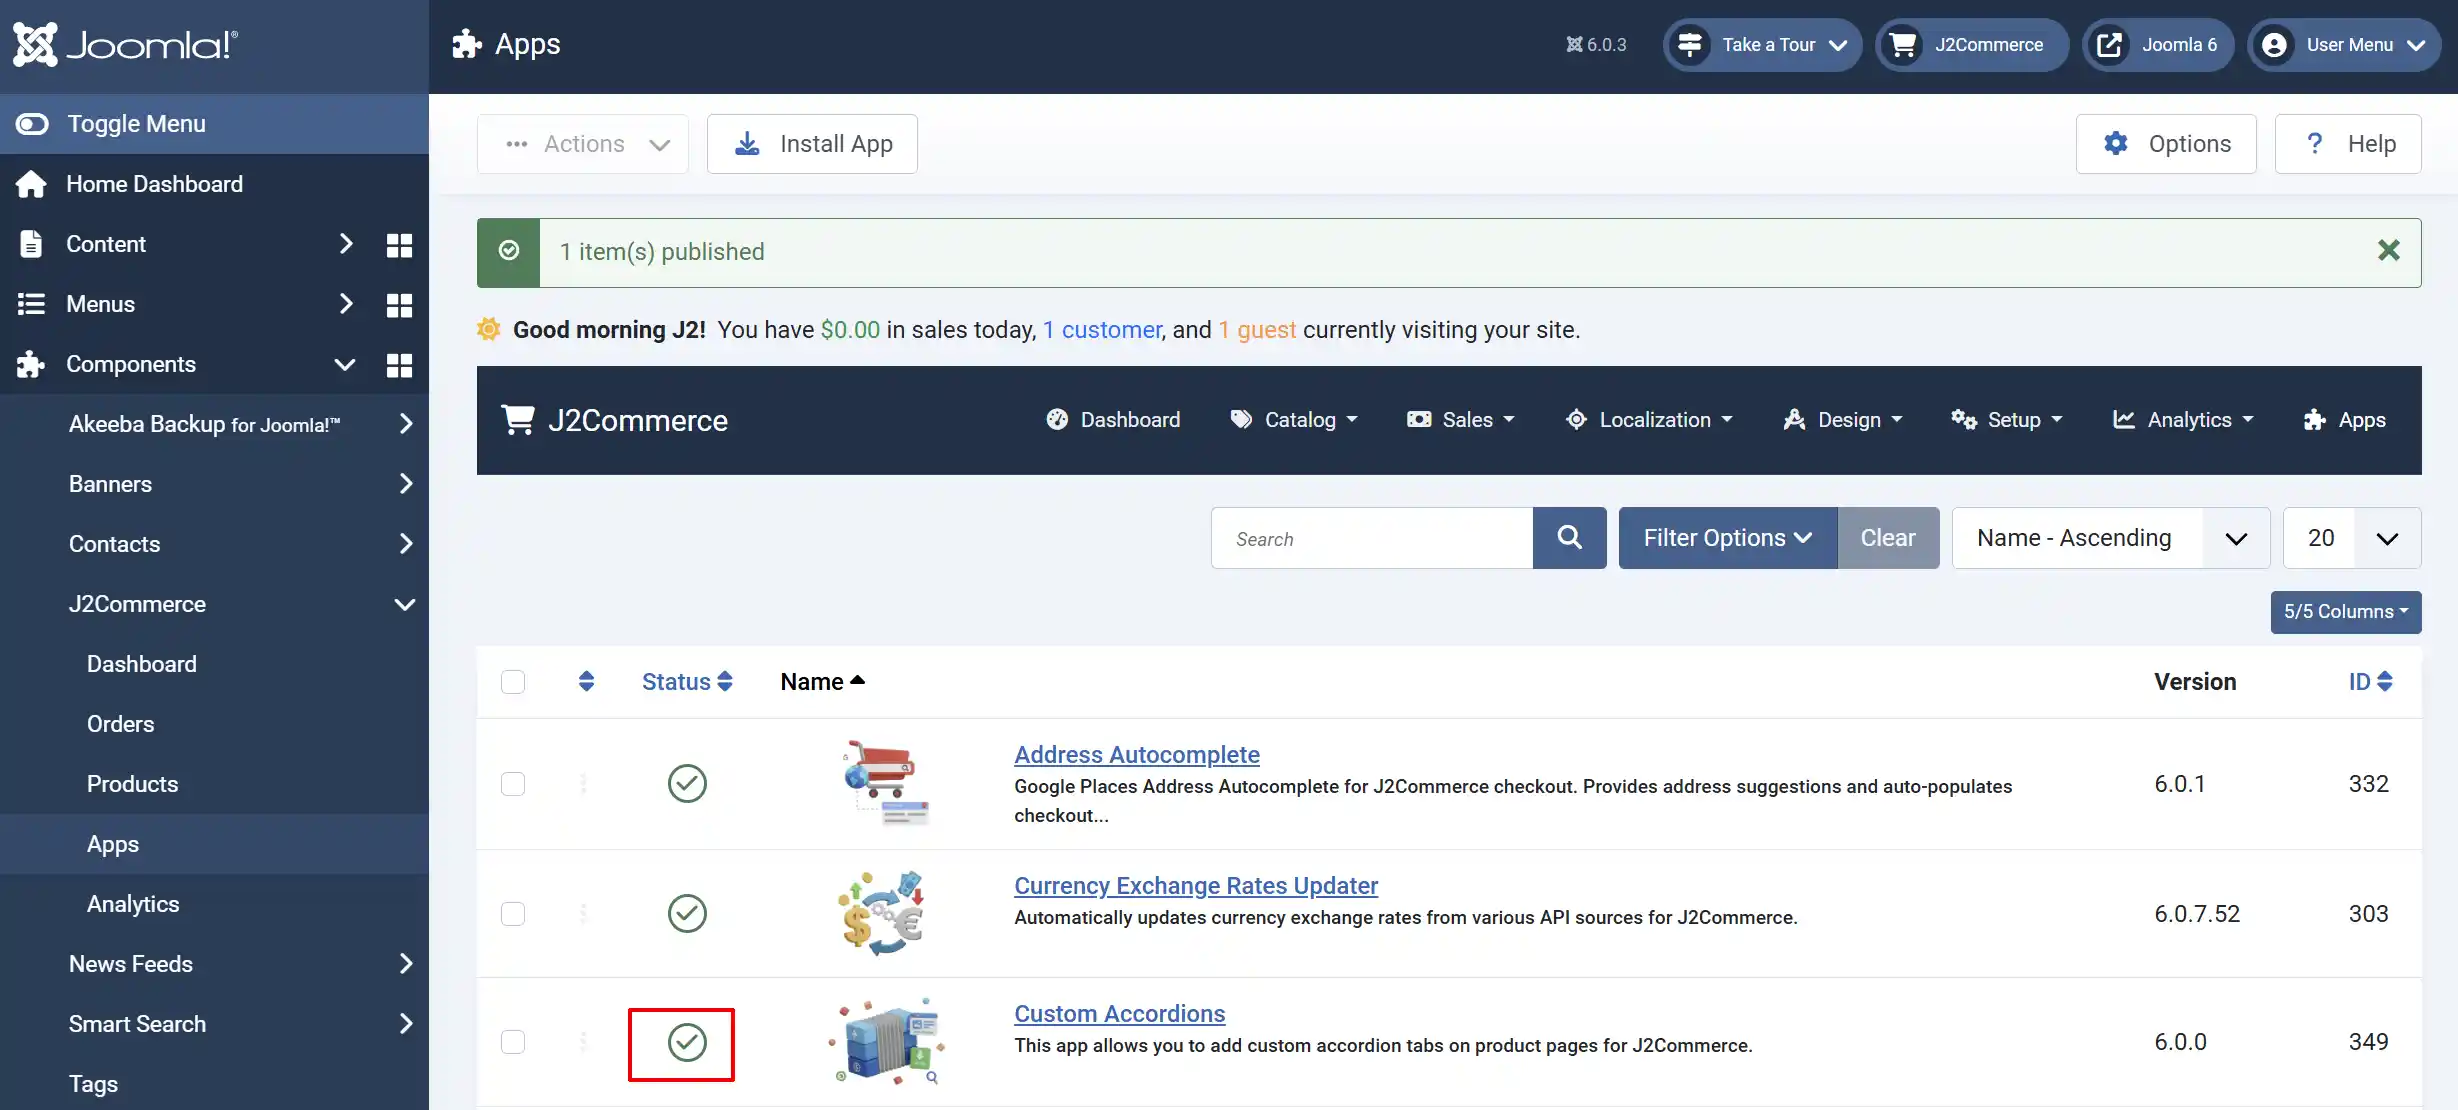
Task: Click the magnifier search button
Action: (1569, 538)
